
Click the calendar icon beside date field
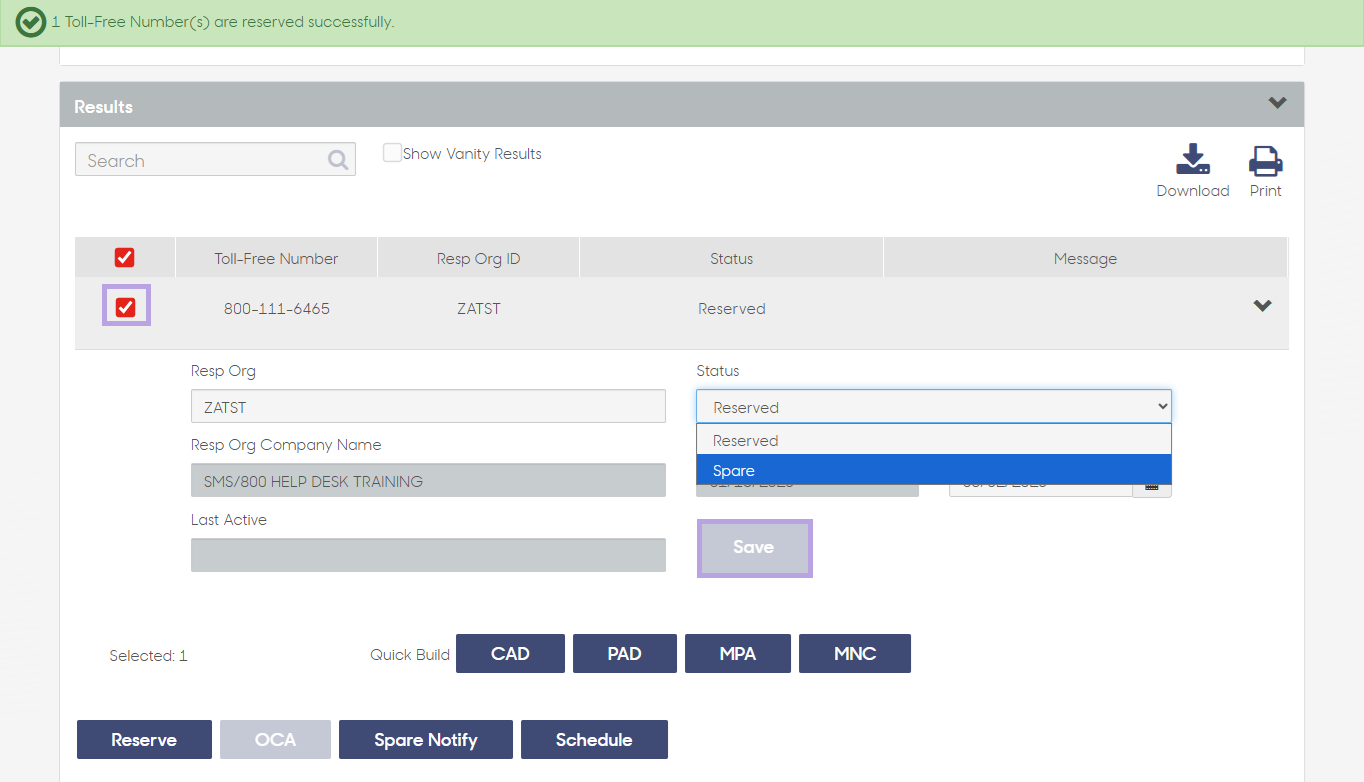pyautogui.click(x=1151, y=486)
